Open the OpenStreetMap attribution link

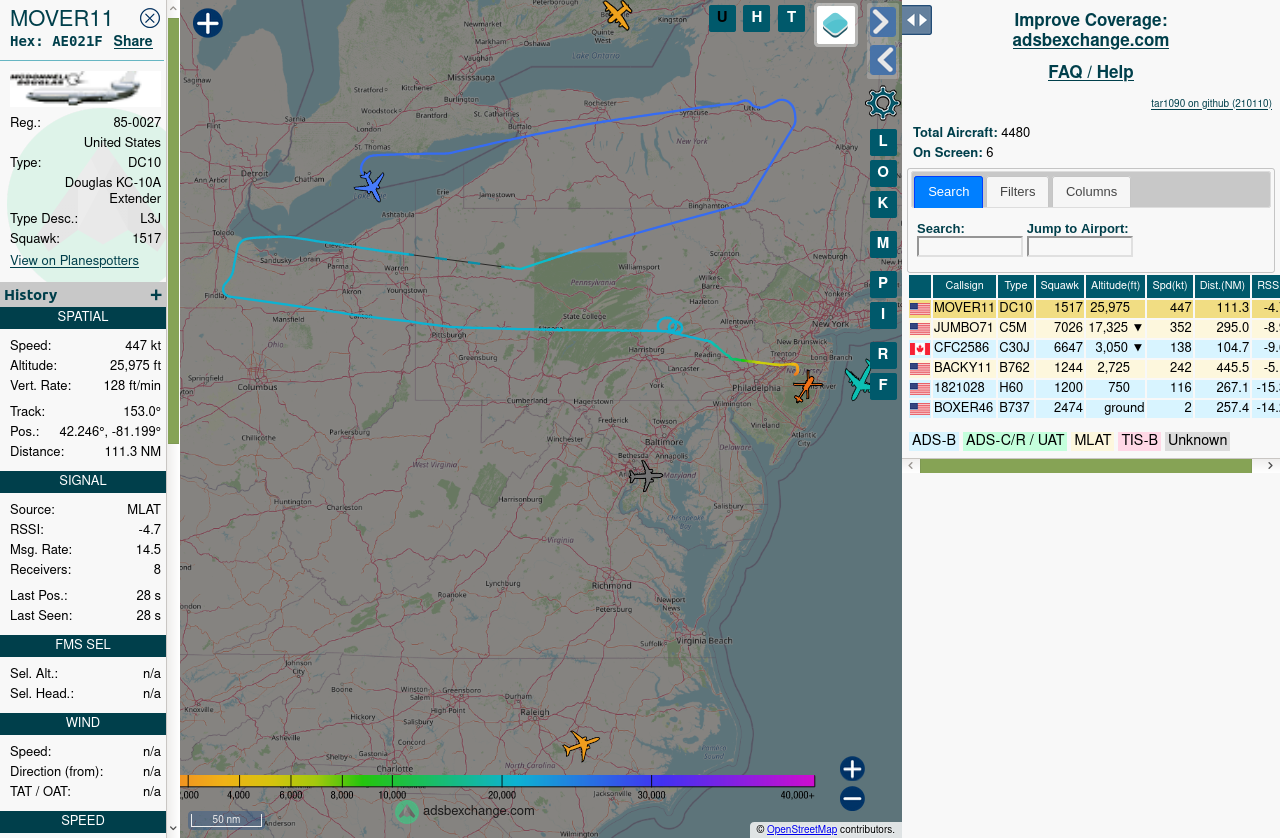click(x=801, y=830)
